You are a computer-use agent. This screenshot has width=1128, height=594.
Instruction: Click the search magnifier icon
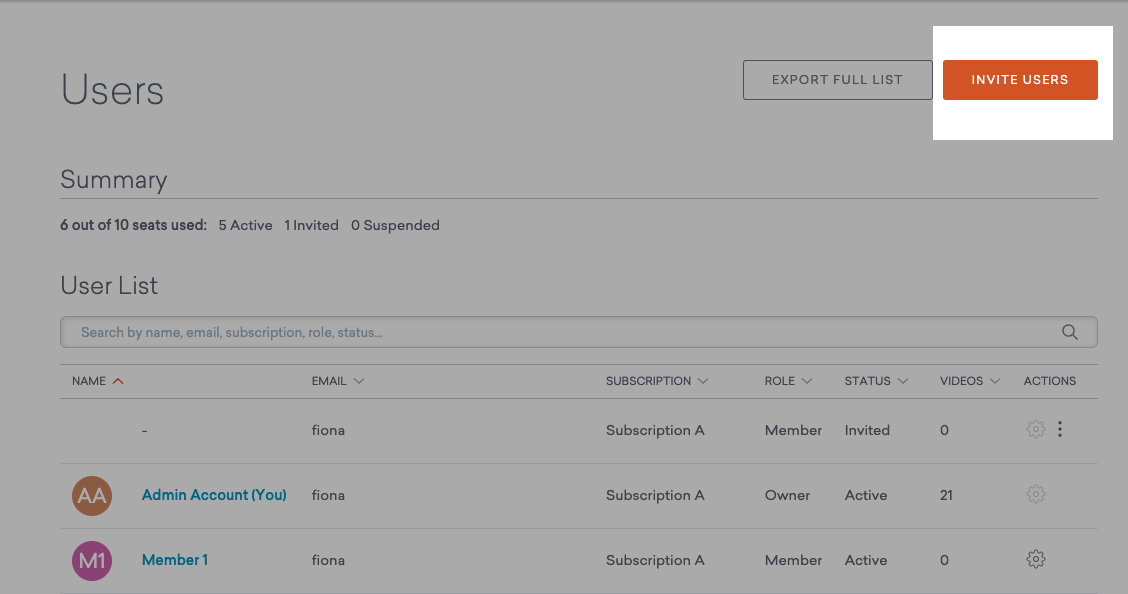tap(1069, 332)
